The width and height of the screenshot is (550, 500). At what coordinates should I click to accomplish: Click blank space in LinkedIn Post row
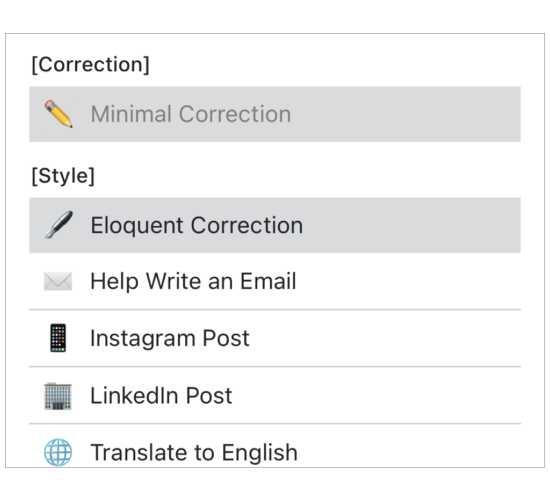tap(375, 395)
